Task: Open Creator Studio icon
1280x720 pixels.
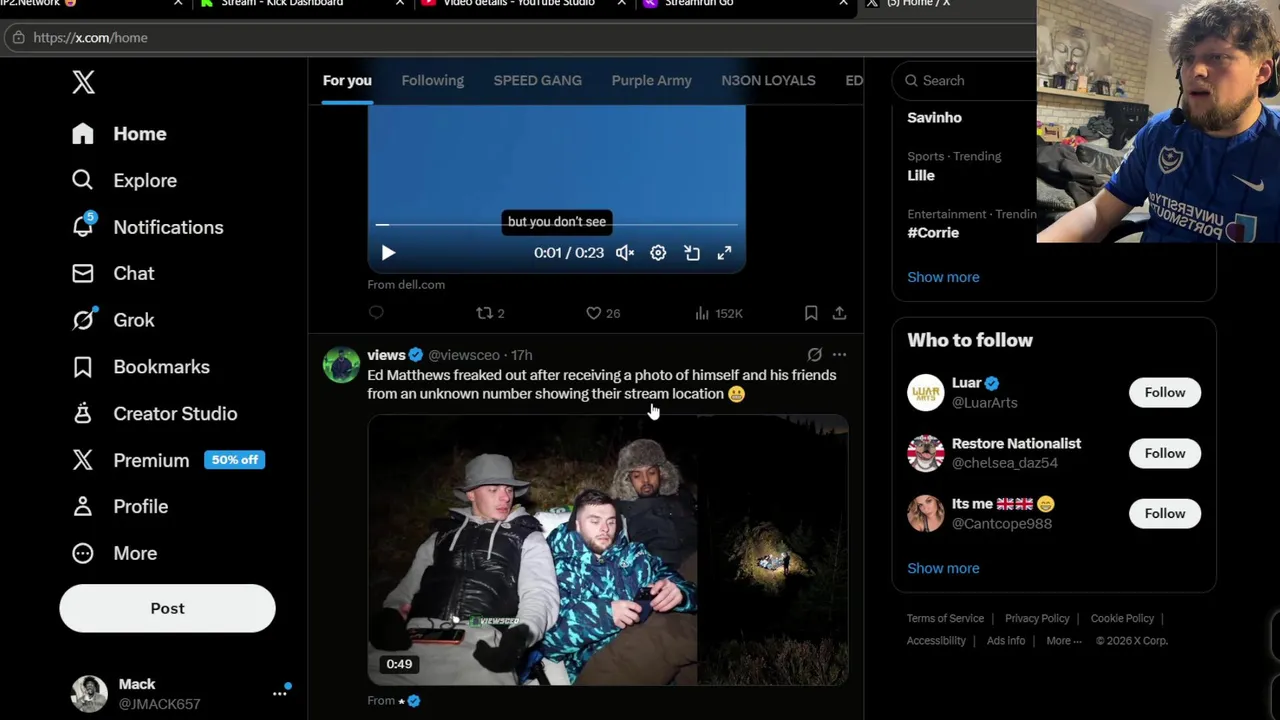Action: coord(82,413)
